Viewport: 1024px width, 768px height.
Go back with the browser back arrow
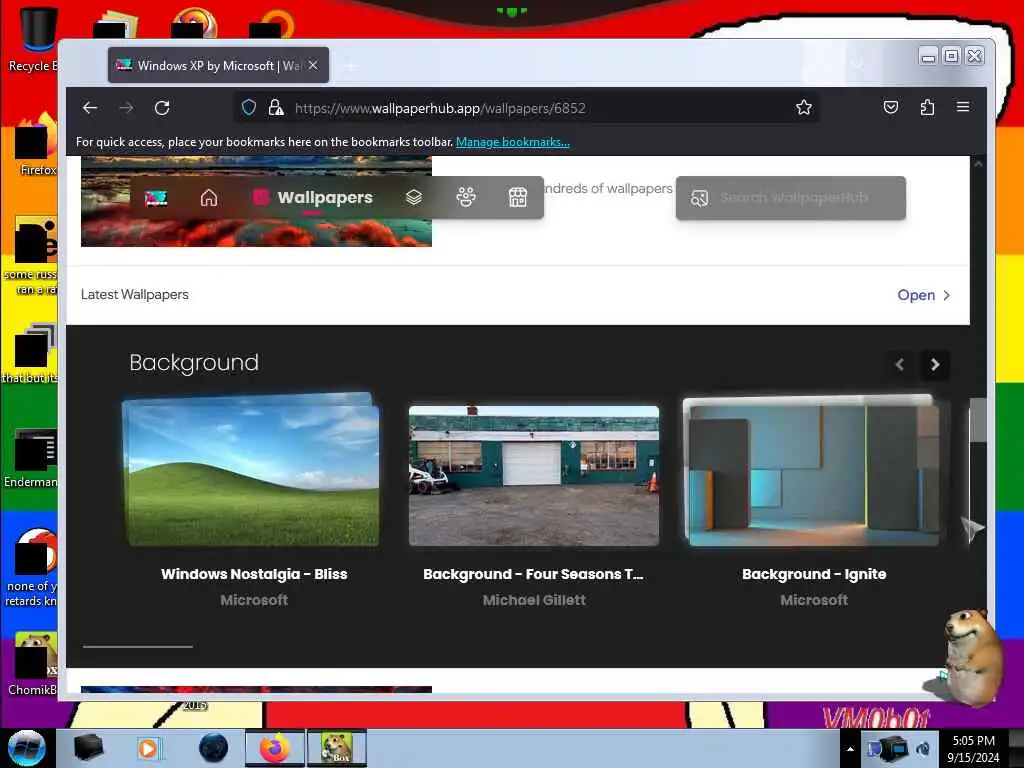pos(90,108)
